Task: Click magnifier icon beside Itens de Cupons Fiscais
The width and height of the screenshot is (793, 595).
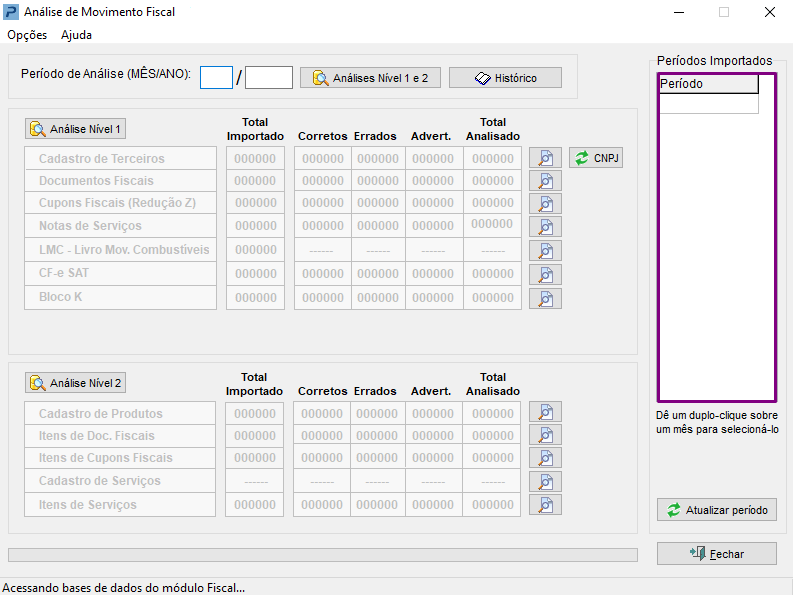Action: [545, 458]
